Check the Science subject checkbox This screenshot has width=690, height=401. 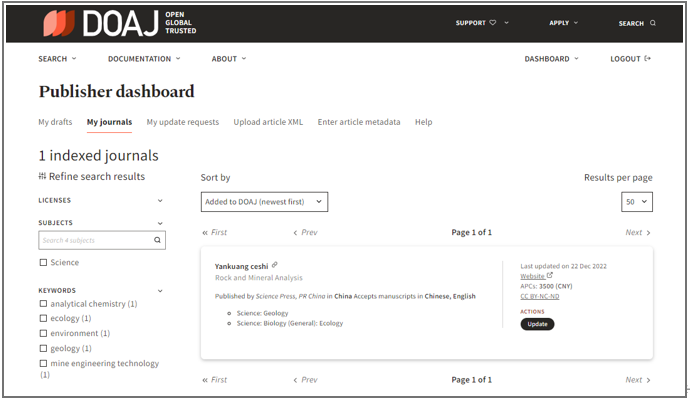point(43,263)
